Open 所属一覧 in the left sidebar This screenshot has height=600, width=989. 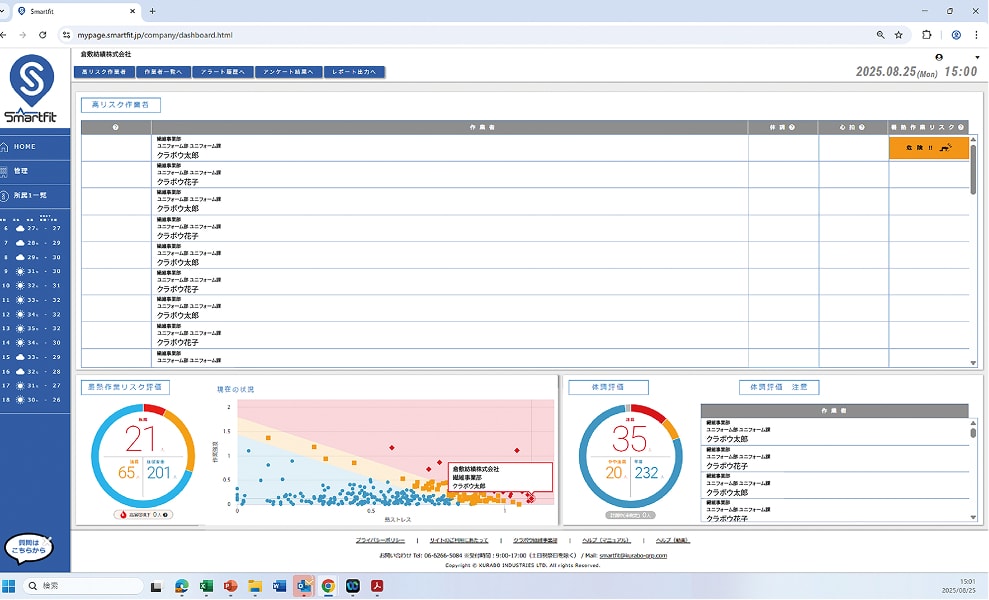pyautogui.click(x=30, y=195)
